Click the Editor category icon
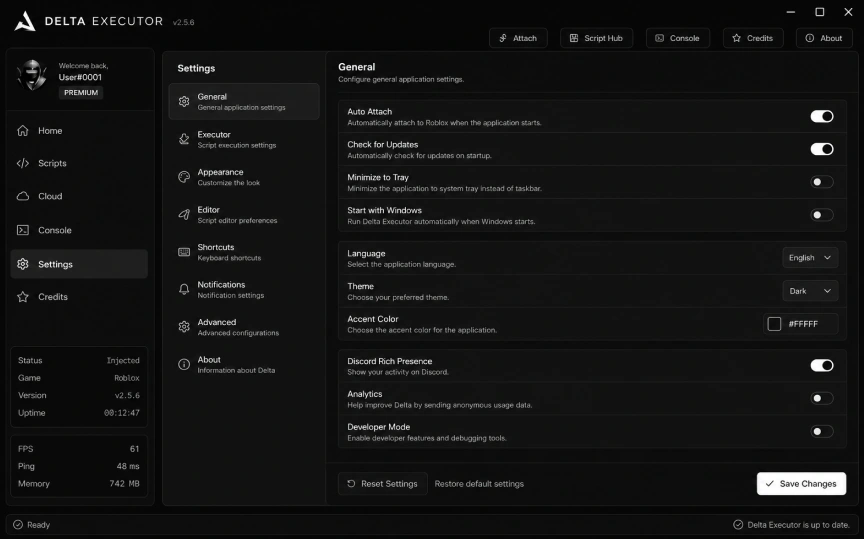This screenshot has height=539, width=864. click(184, 214)
